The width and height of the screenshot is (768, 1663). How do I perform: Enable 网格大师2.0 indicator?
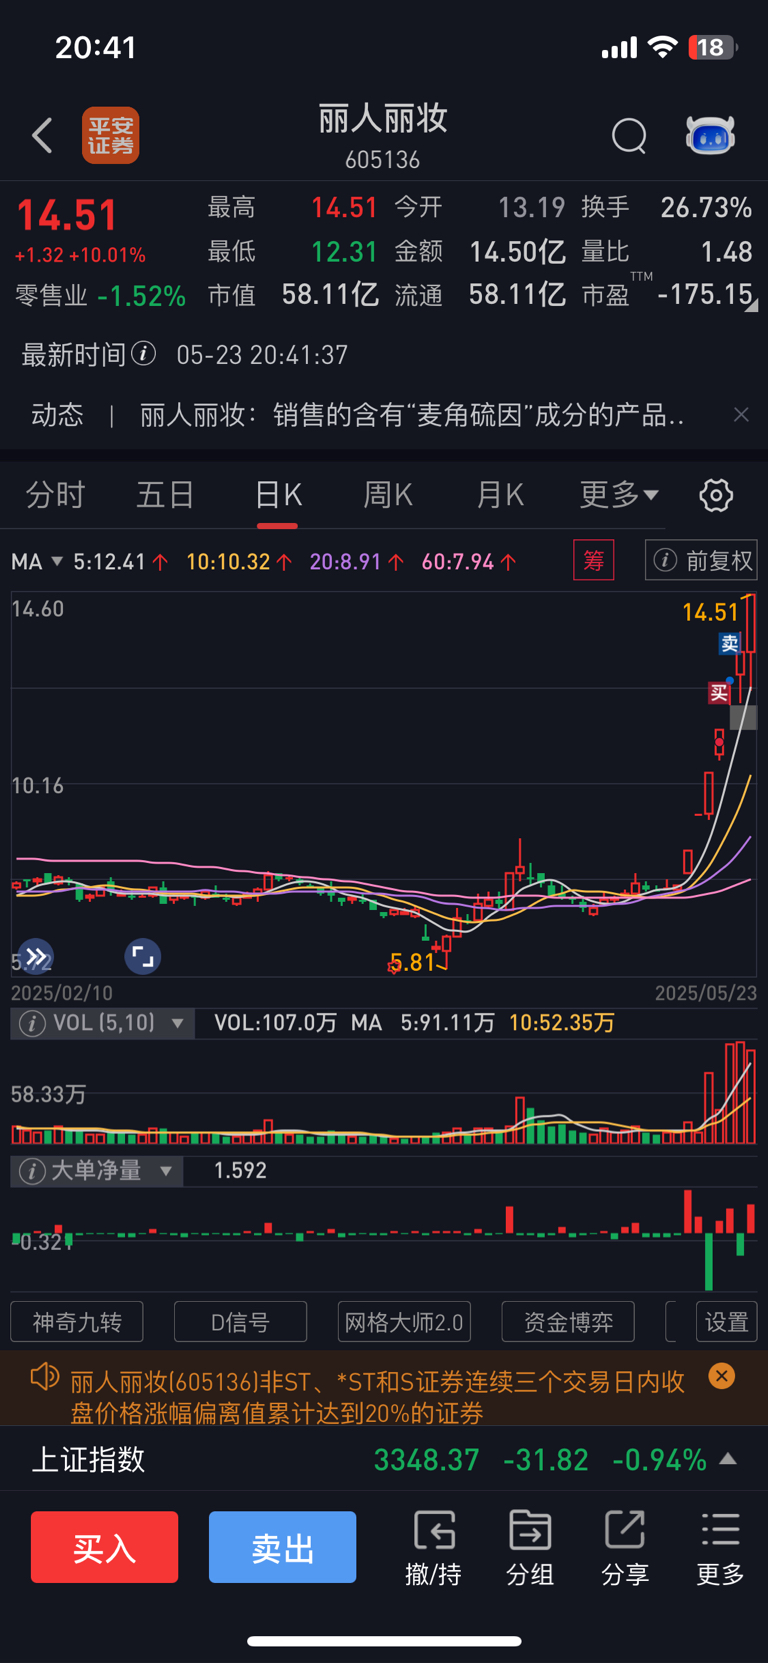coord(404,1322)
